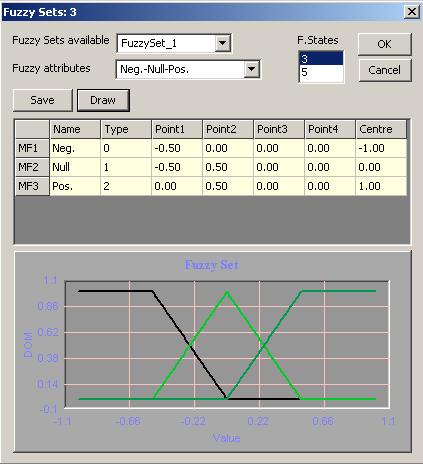Select FuzzySet_1 combo box field
Viewport: 423px width, 464px height.
(x=174, y=43)
